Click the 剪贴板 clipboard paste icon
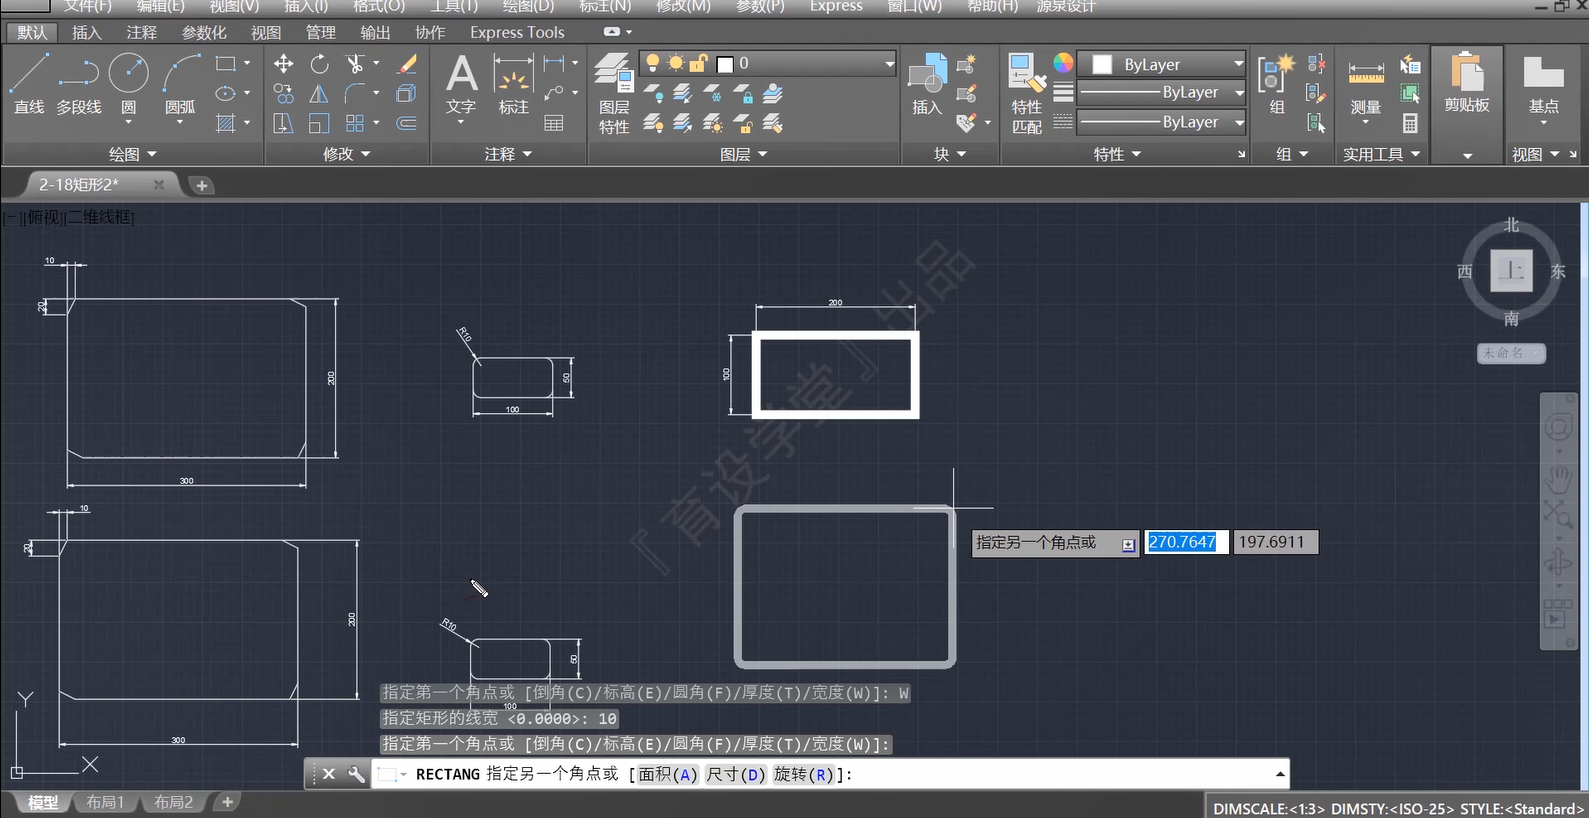The width and height of the screenshot is (1589, 818). click(1467, 82)
